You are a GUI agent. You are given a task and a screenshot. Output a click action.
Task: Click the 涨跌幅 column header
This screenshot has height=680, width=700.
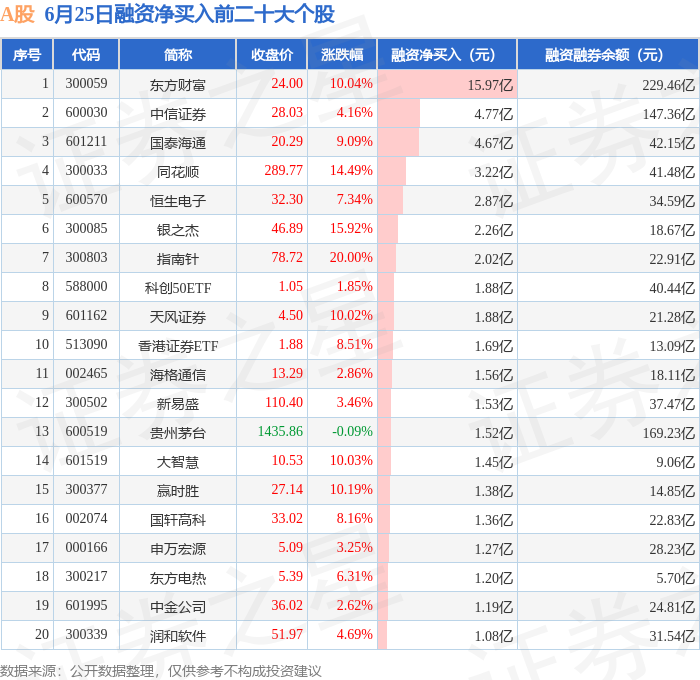342,54
